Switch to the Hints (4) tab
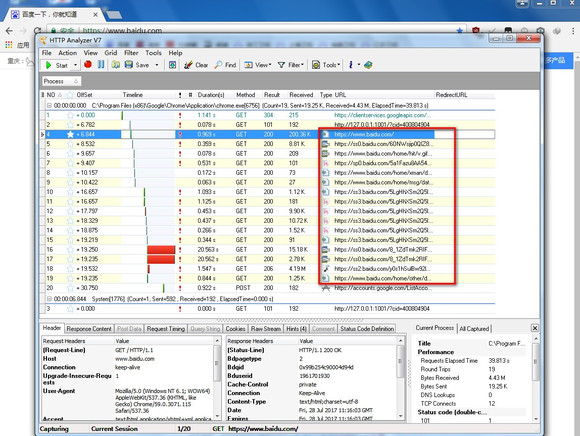580x436 pixels. (x=296, y=329)
